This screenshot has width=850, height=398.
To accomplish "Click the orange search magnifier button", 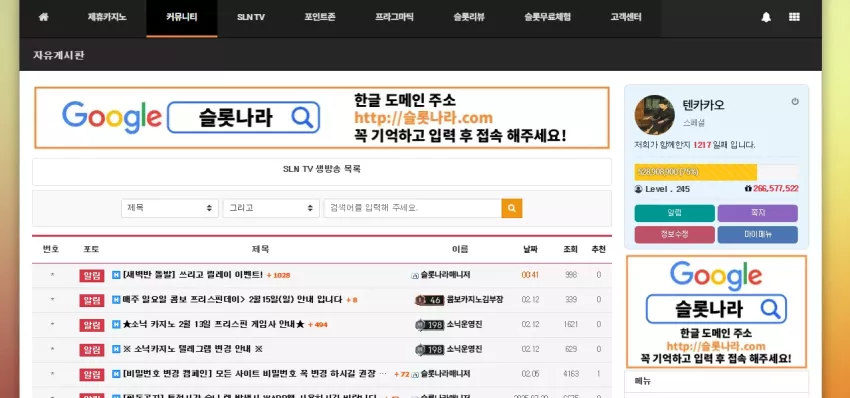I will (512, 208).
